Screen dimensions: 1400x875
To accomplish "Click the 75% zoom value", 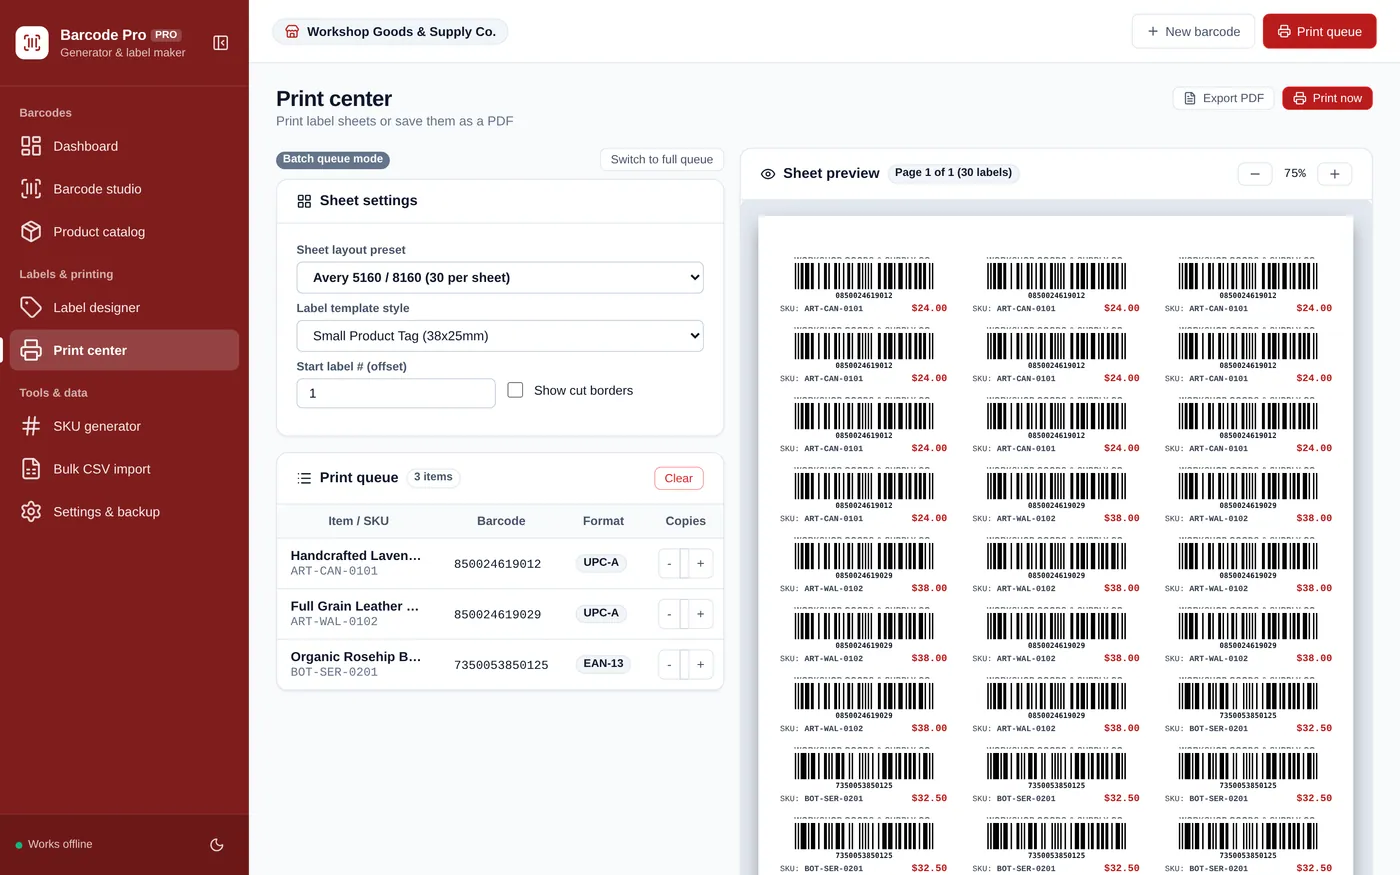I will (x=1295, y=174).
